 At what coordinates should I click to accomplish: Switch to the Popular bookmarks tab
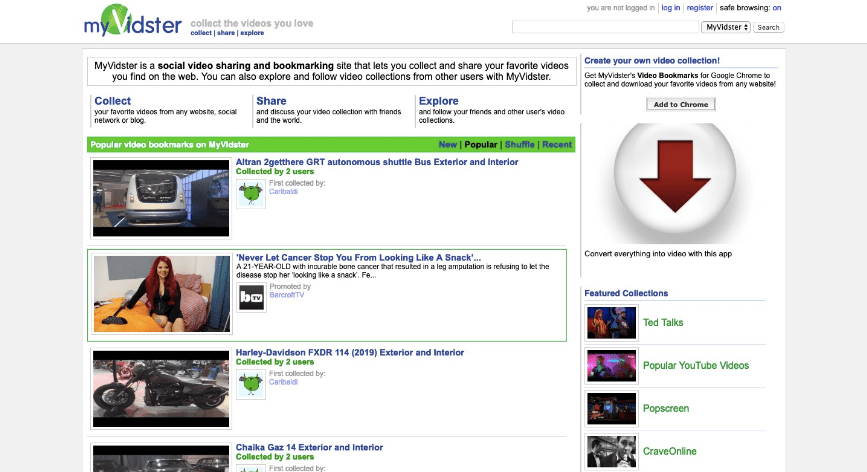tap(480, 144)
